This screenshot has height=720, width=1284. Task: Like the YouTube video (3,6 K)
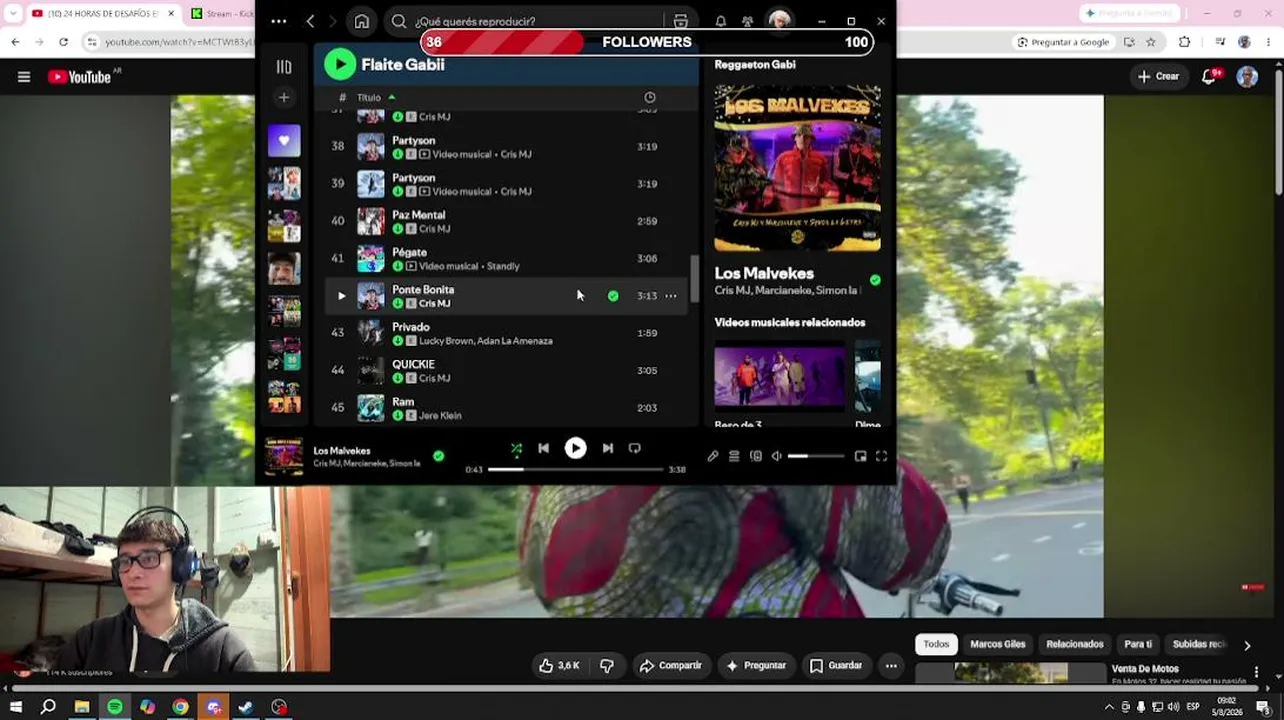coord(558,666)
